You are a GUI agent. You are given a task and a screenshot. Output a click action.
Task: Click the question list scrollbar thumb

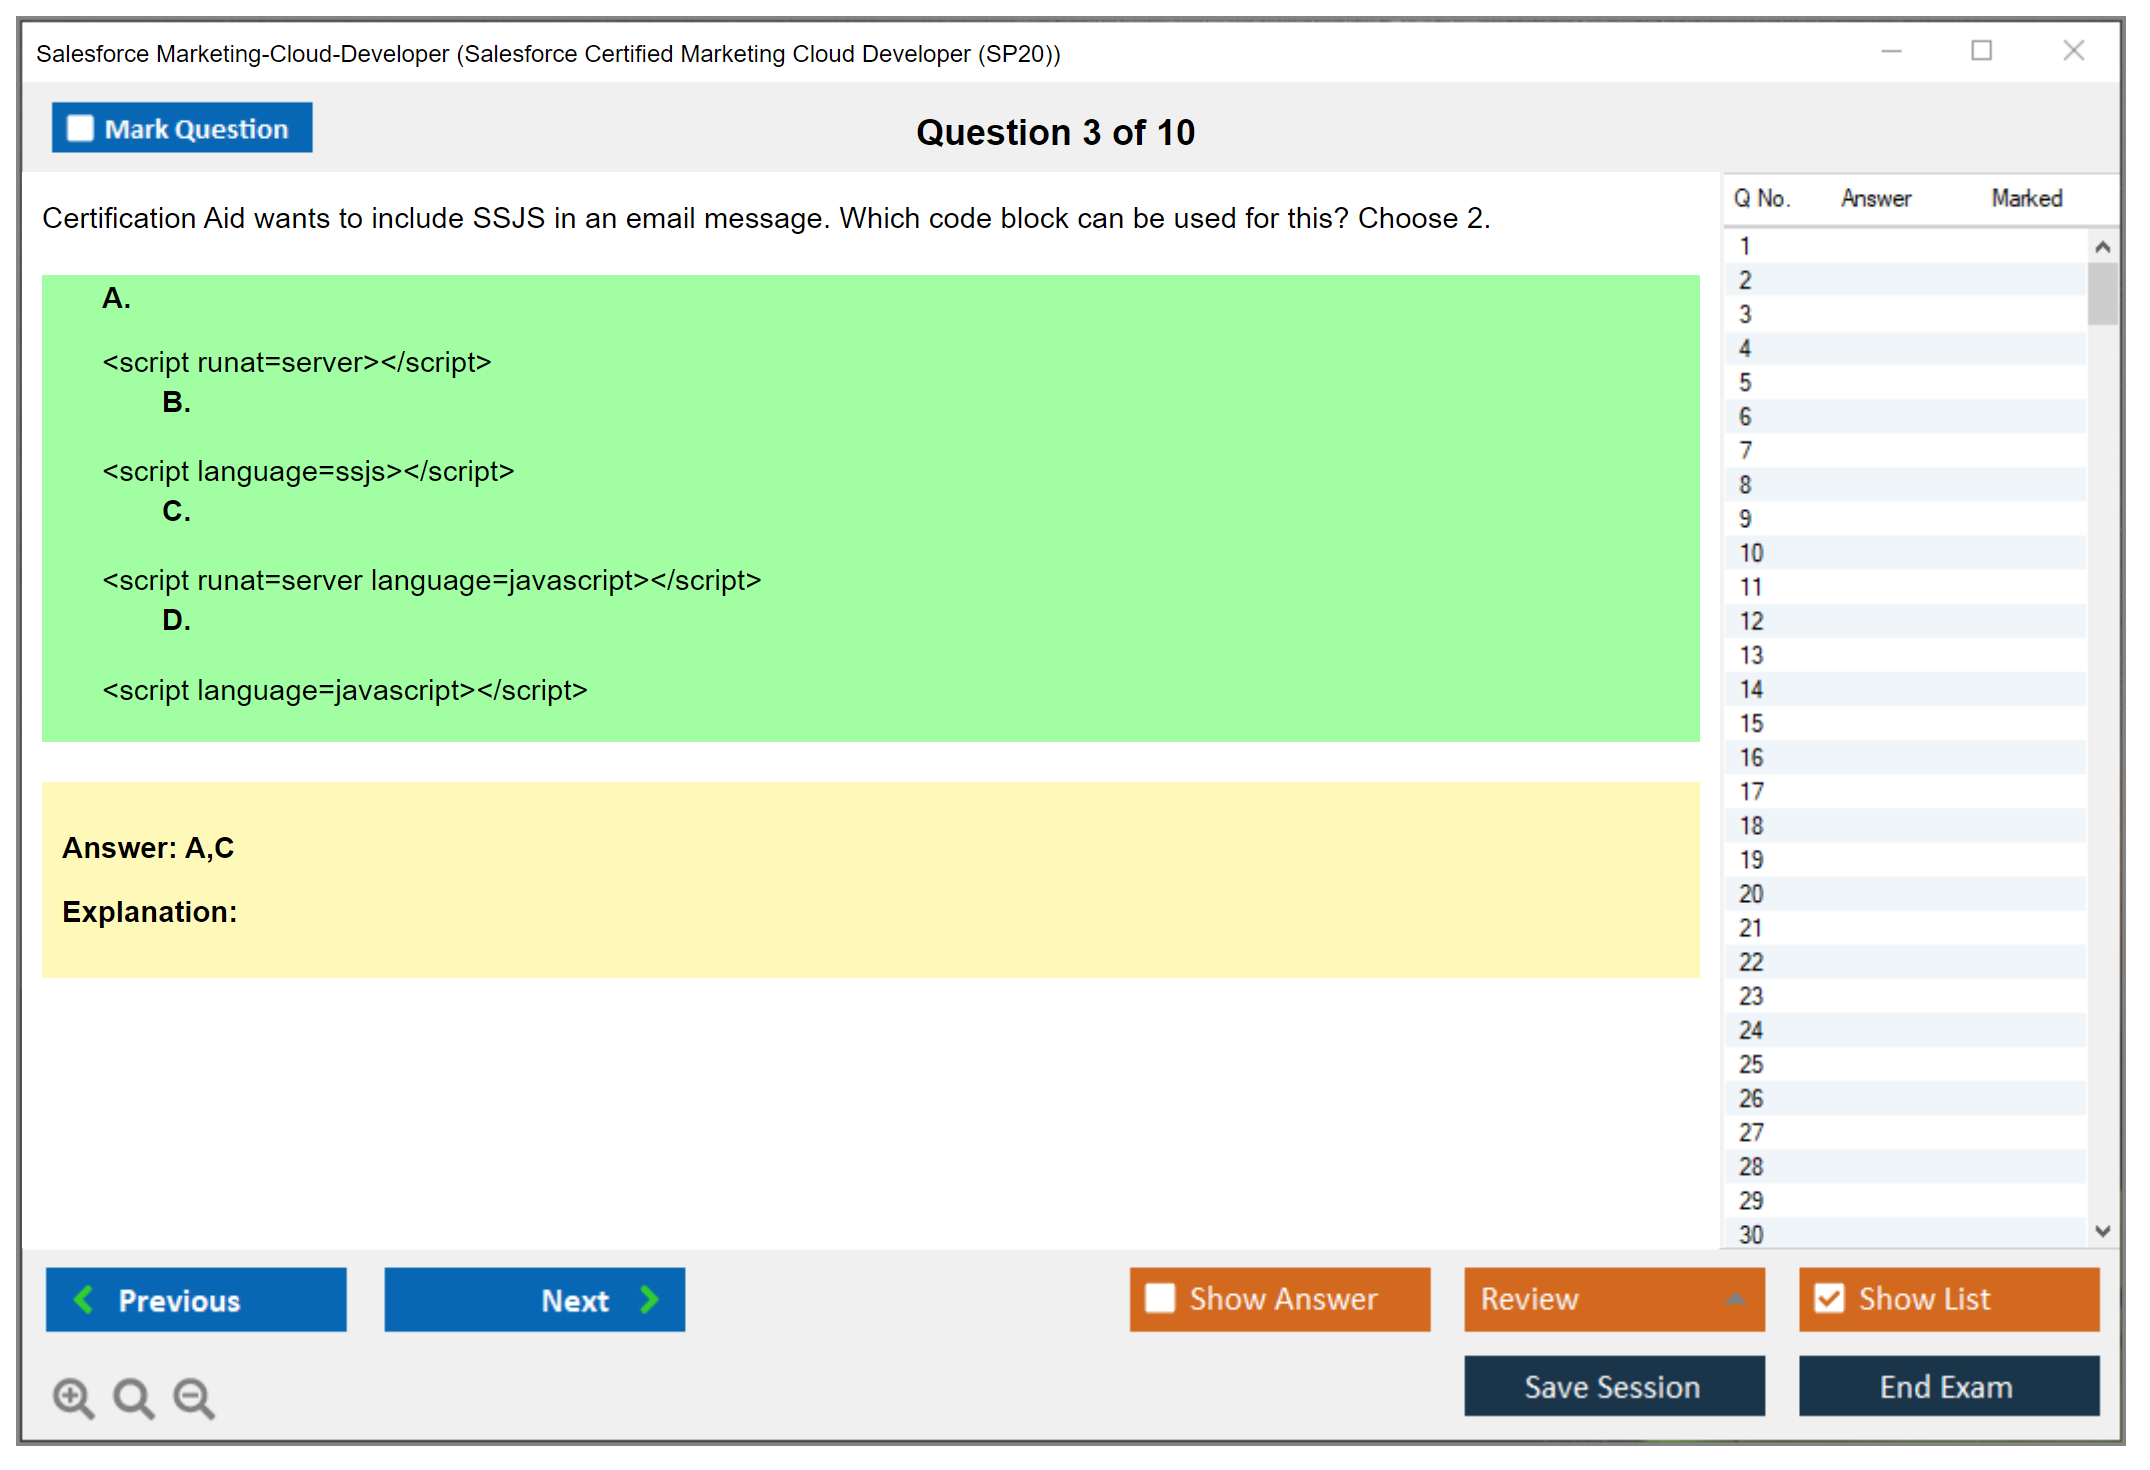[x=2102, y=294]
